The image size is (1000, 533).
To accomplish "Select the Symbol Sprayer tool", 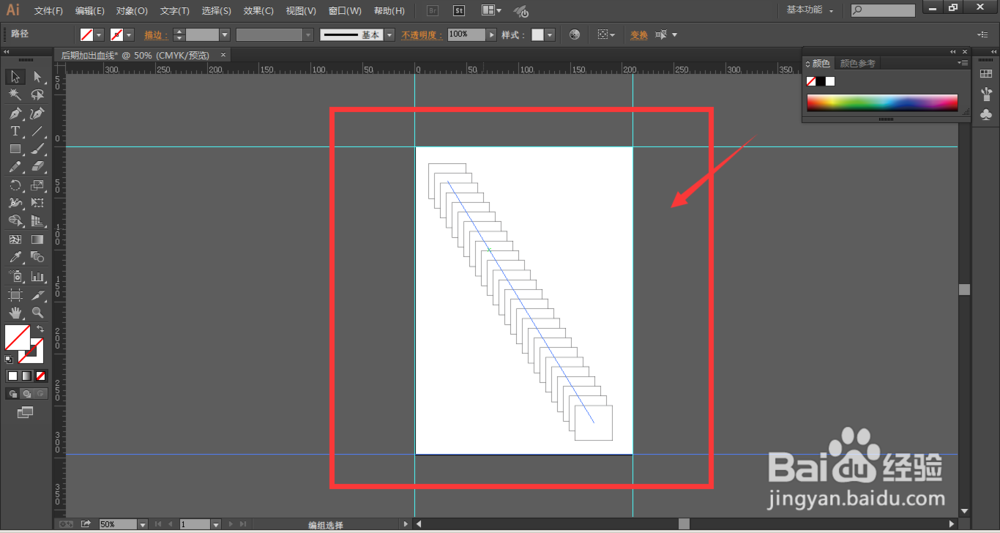I will 15,277.
